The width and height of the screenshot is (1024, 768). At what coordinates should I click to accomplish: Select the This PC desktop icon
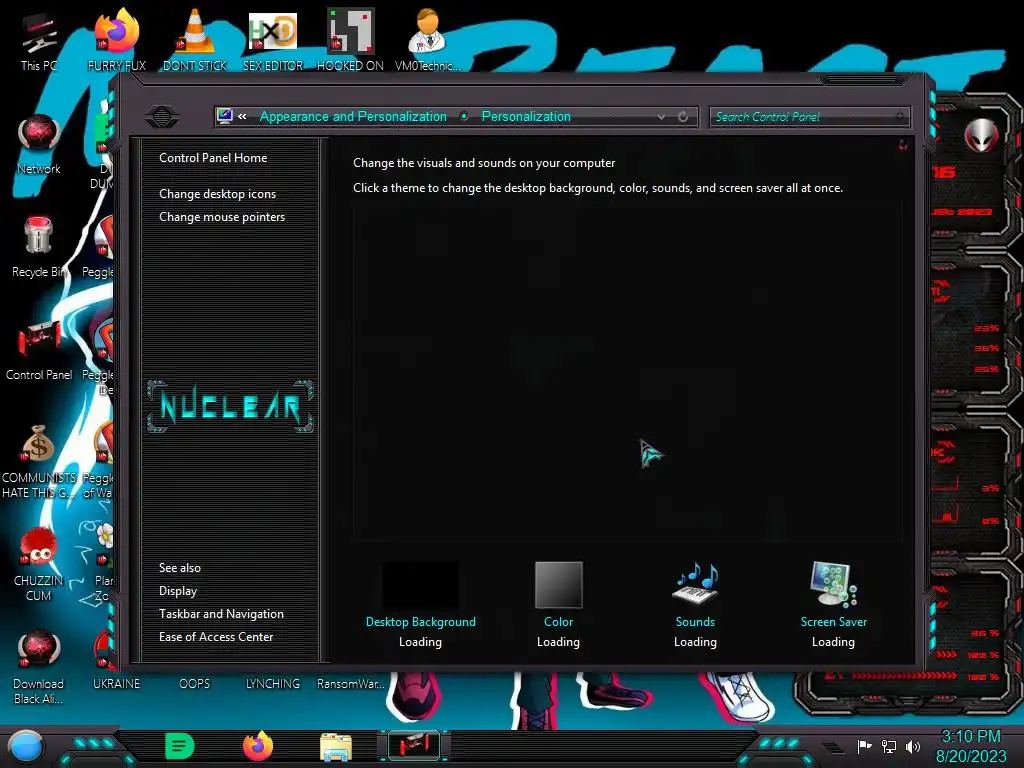tap(39, 42)
